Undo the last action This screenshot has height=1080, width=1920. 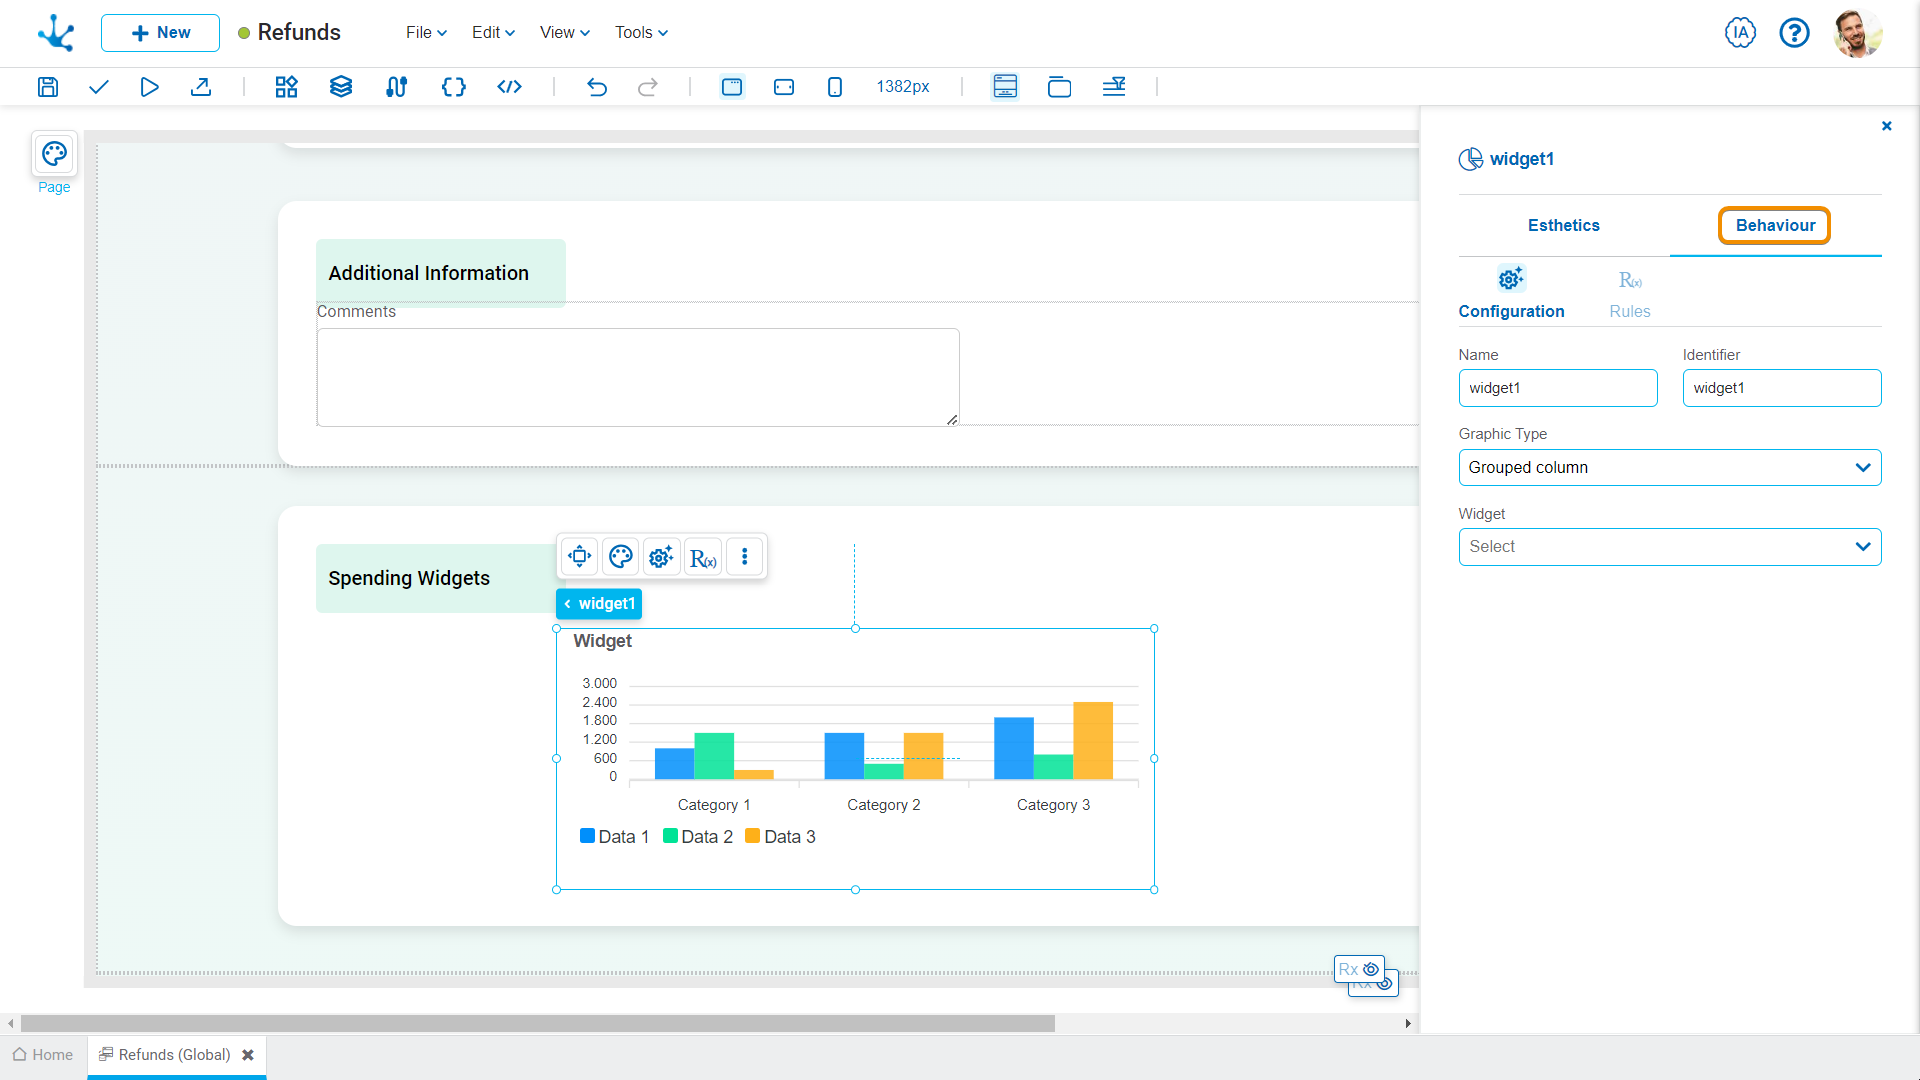(597, 87)
